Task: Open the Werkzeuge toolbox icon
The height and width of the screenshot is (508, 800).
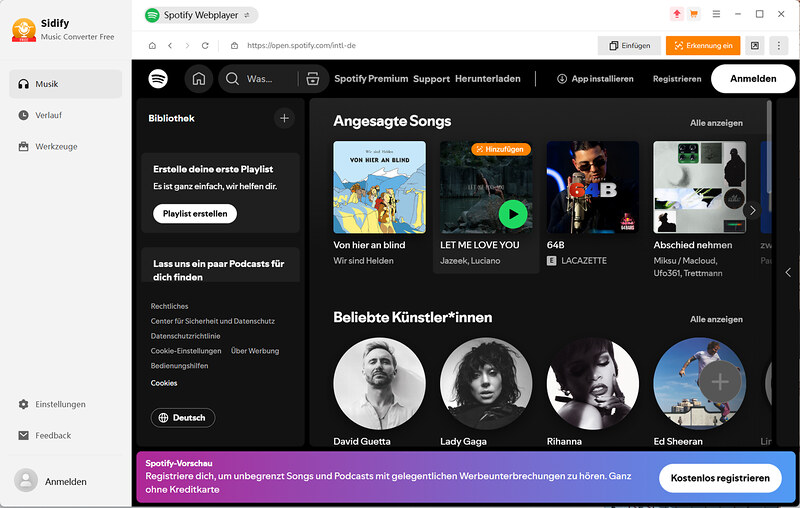Action: 23,146
